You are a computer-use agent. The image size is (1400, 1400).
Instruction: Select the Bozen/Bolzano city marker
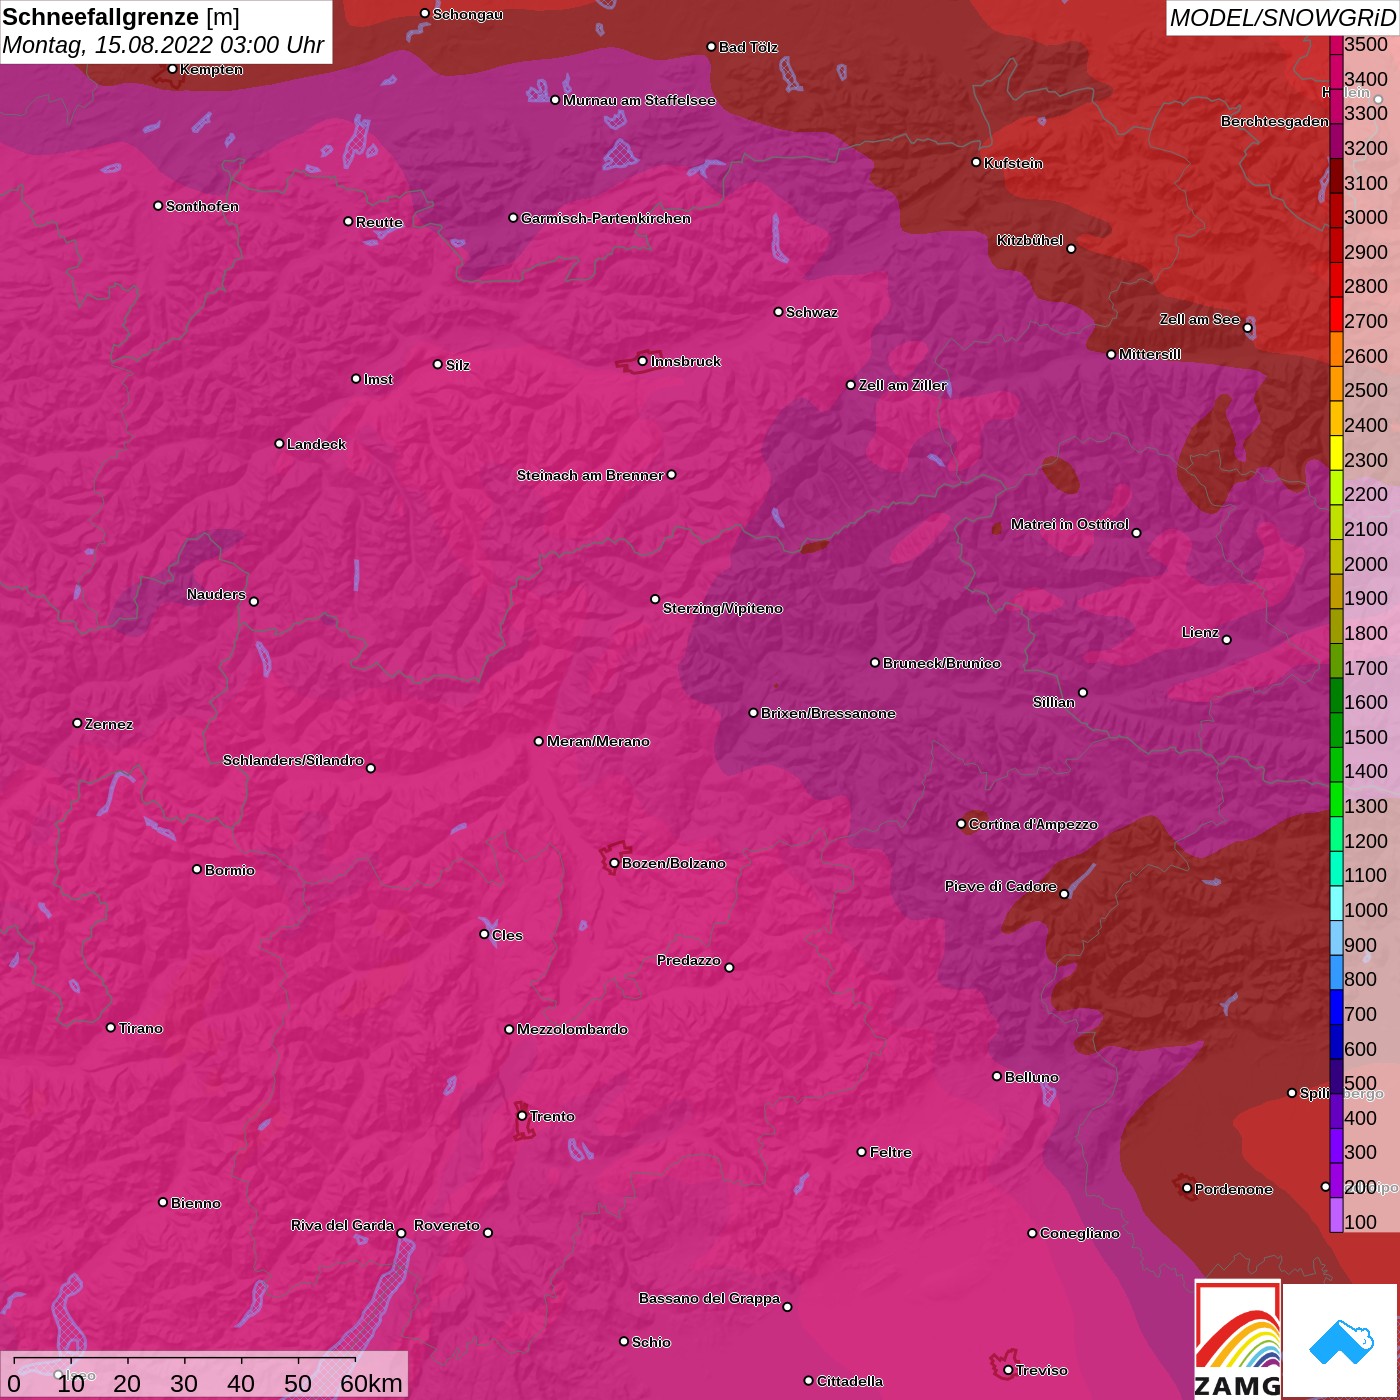tap(614, 863)
